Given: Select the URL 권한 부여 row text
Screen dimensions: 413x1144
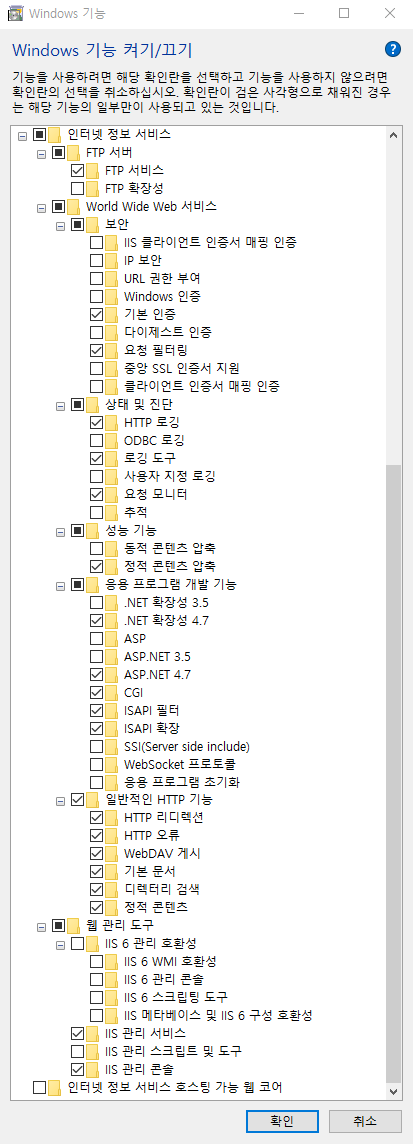Looking at the screenshot, I should (x=162, y=278).
